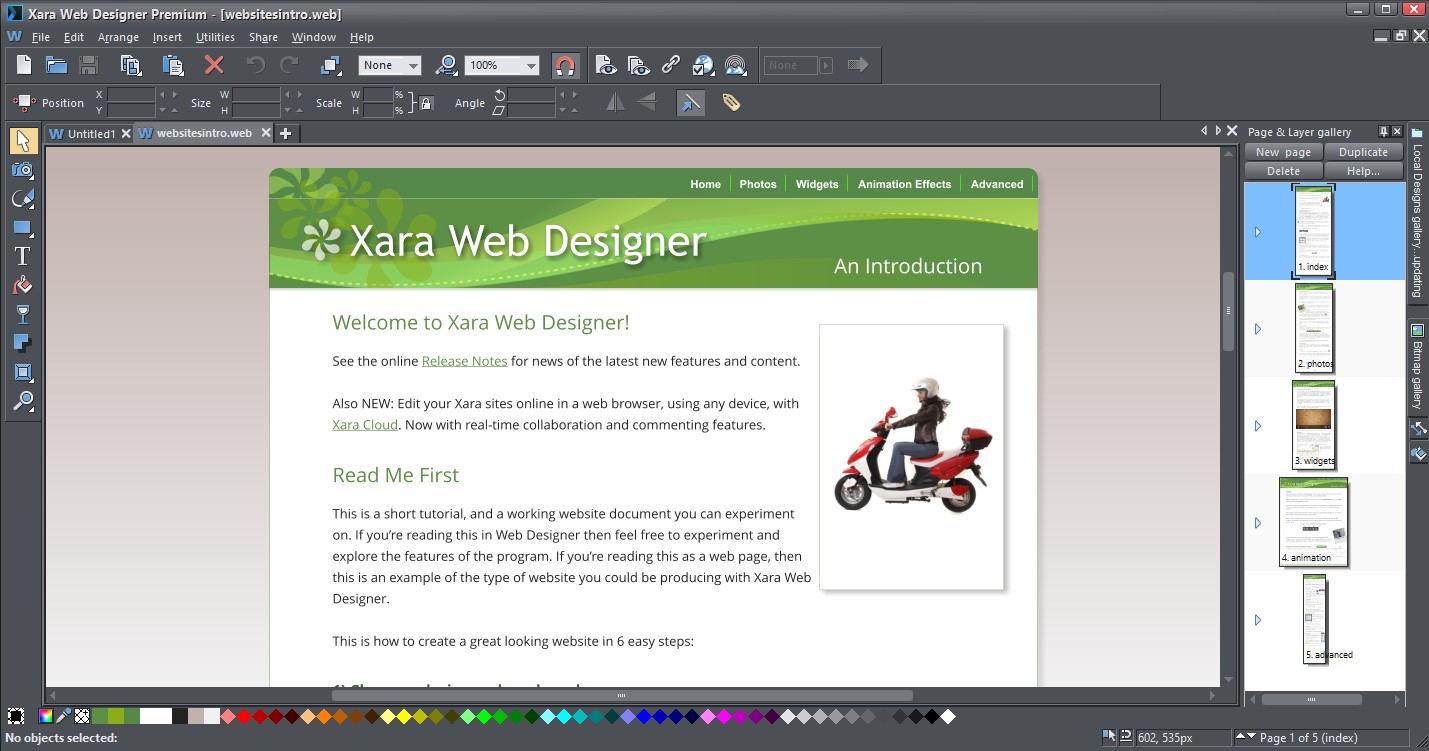Open the quality None dropdown
The image size is (1429, 751).
[390, 65]
